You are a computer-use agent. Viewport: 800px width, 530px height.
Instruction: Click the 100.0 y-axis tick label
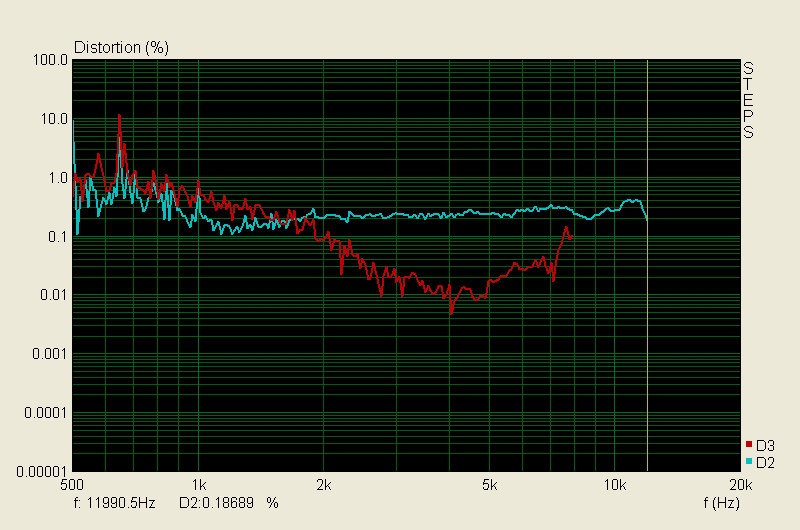(50, 61)
